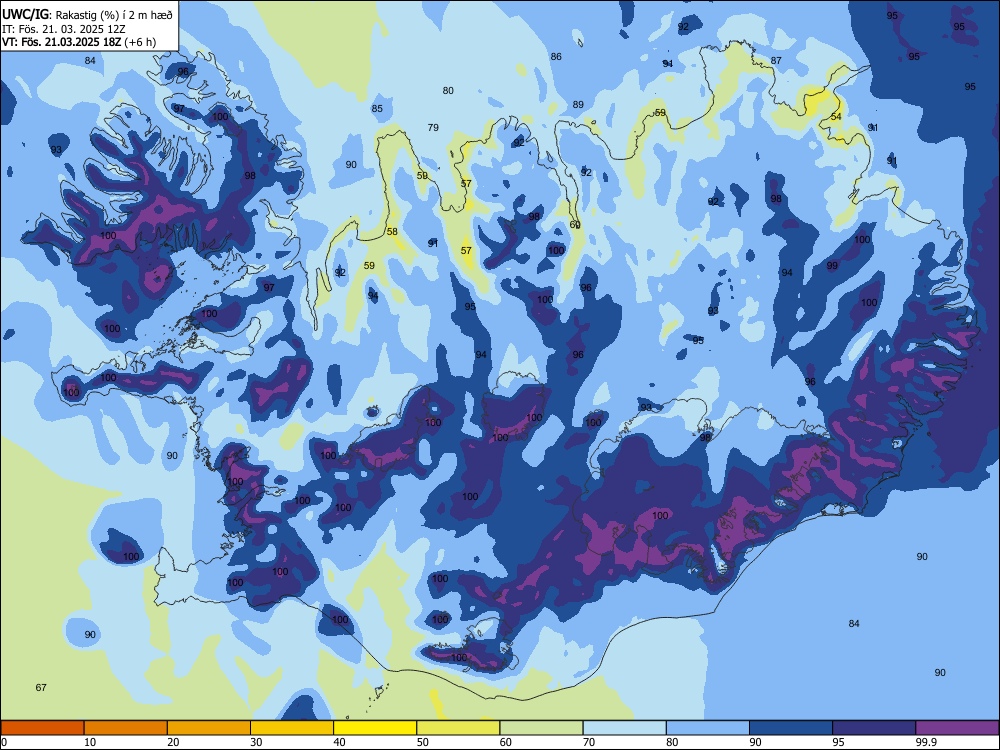Click the humidity value '85' on the map
Viewport: 1000px width, 750px height.
377,108
